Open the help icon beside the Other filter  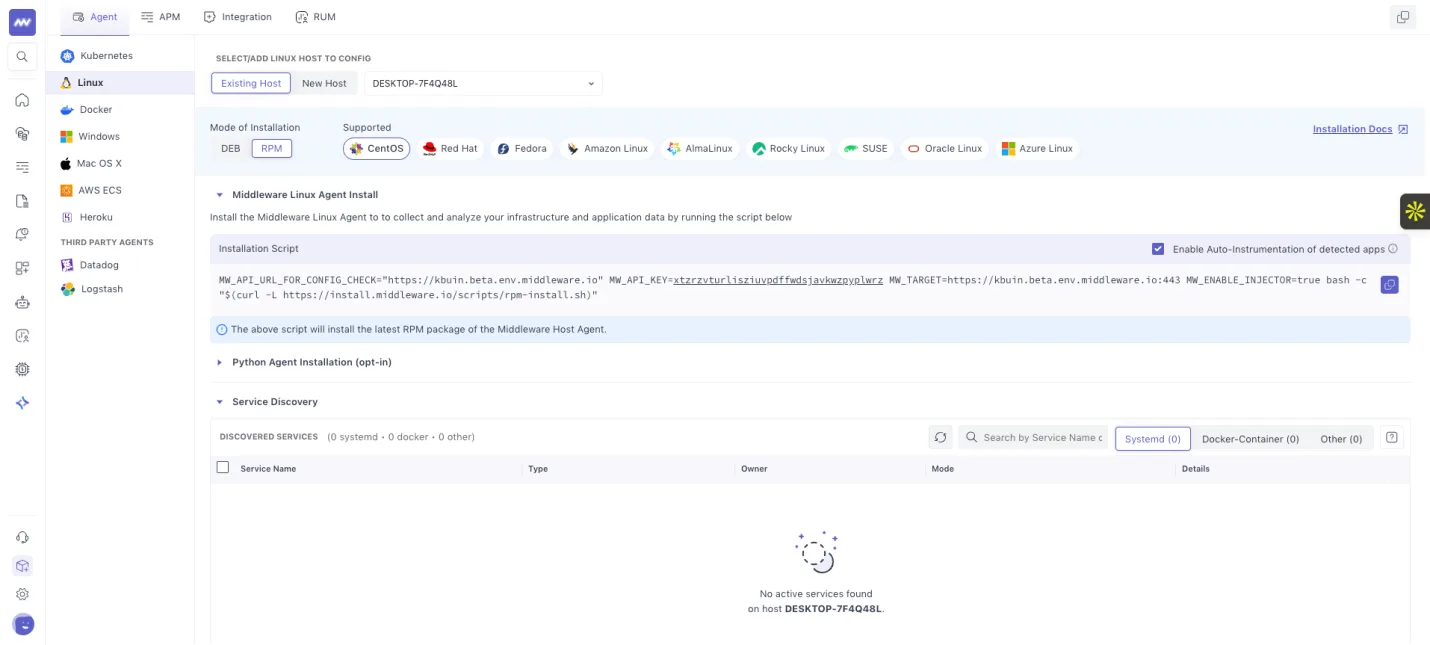(1391, 438)
